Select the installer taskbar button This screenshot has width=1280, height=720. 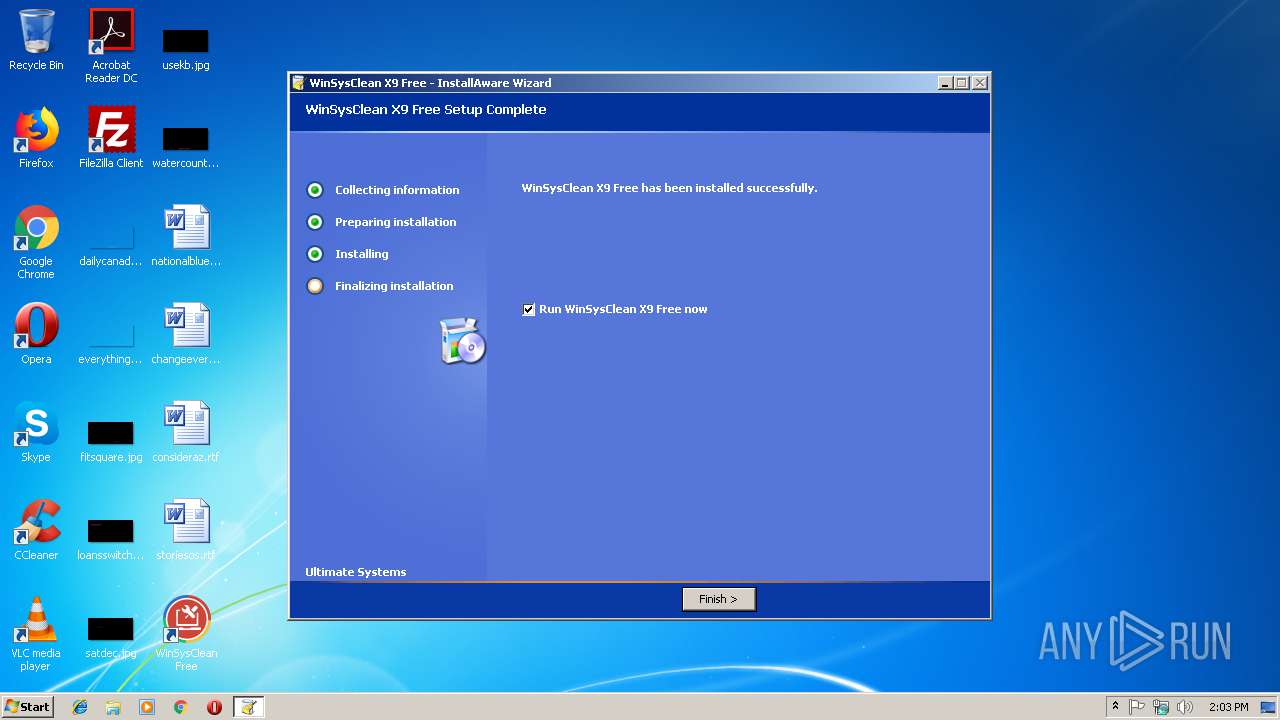248,707
